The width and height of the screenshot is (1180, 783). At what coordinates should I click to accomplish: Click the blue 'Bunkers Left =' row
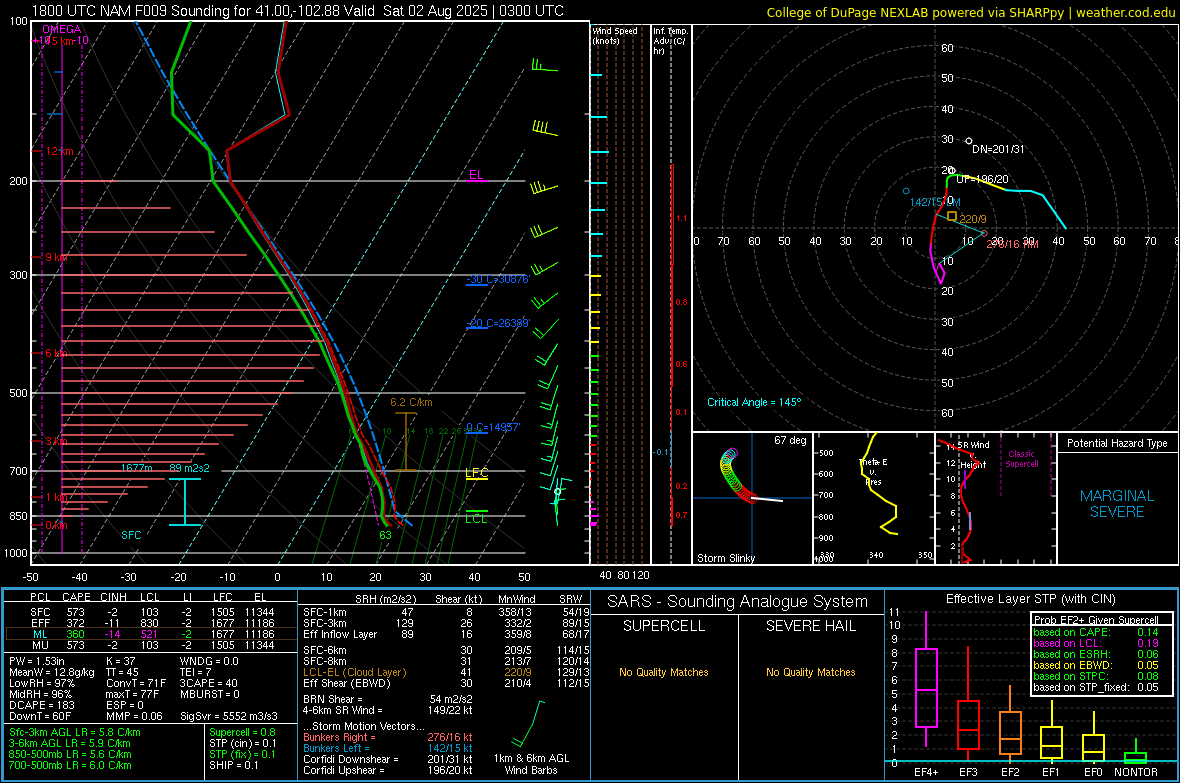click(x=388, y=748)
